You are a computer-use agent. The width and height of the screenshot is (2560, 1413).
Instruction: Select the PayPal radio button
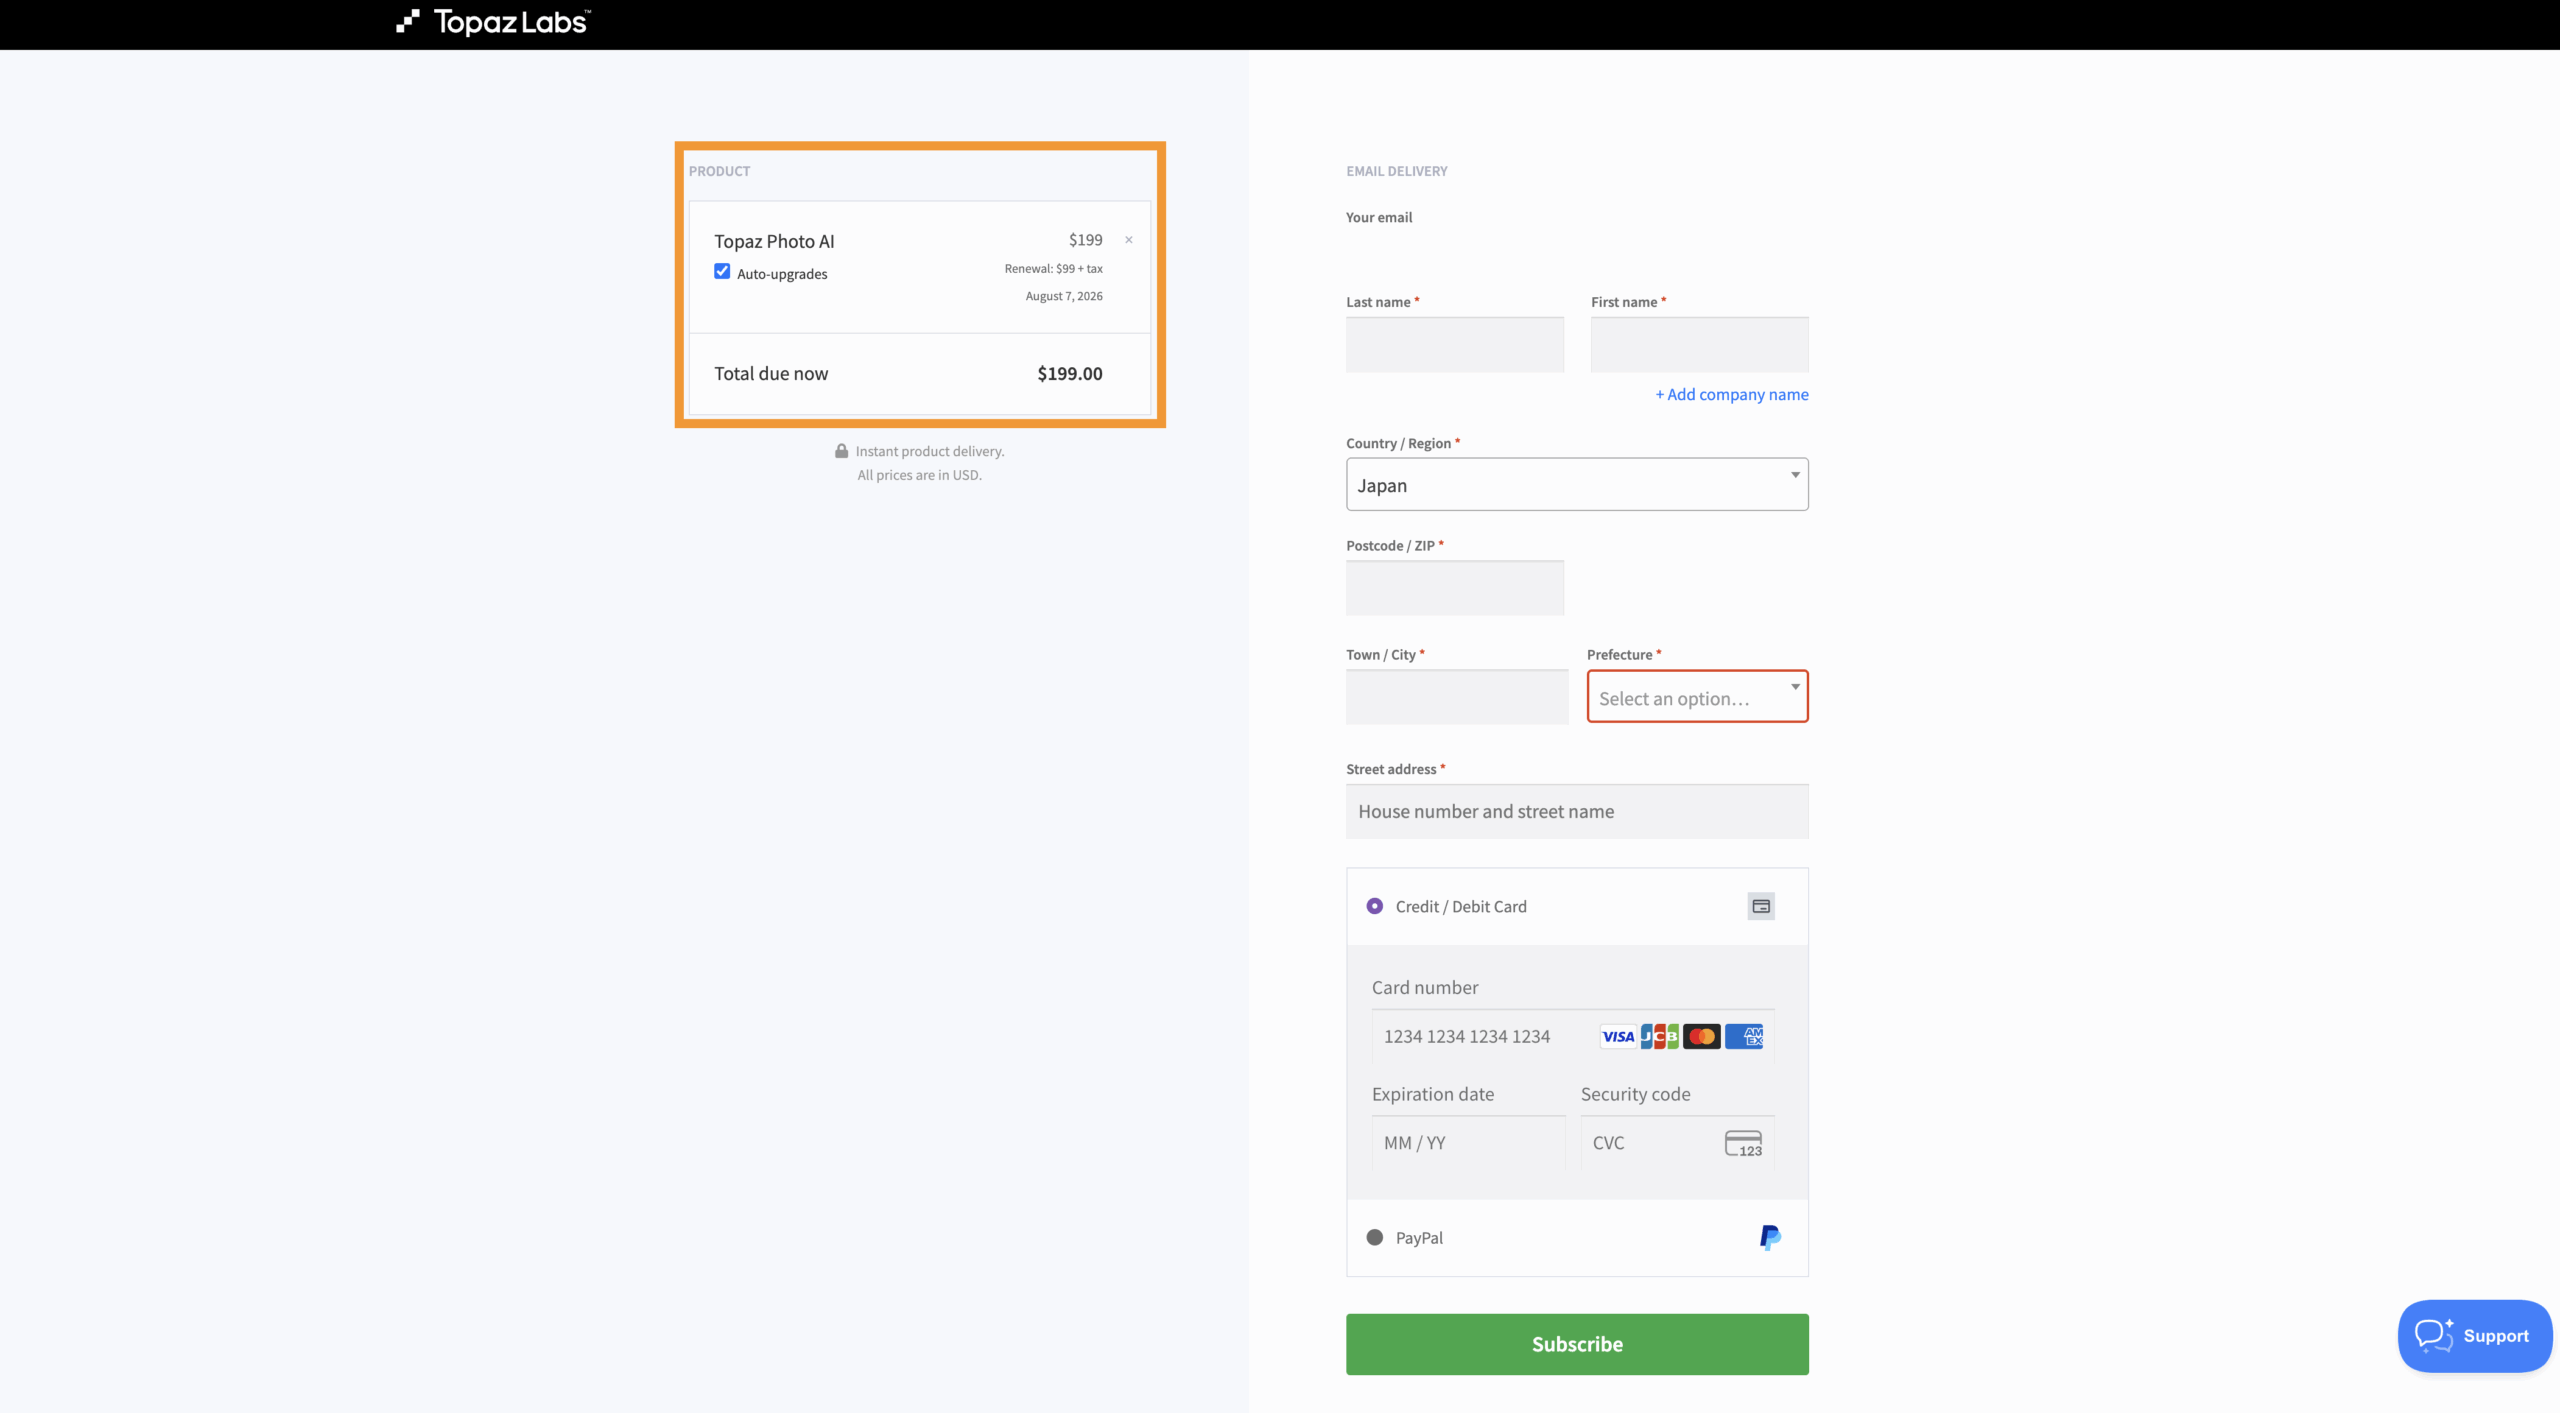point(1375,1238)
